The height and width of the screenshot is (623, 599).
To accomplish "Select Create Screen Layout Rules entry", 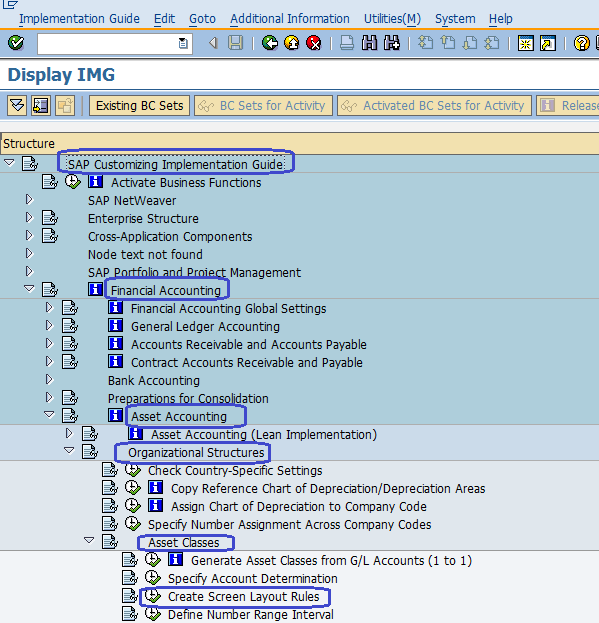I will 243,596.
